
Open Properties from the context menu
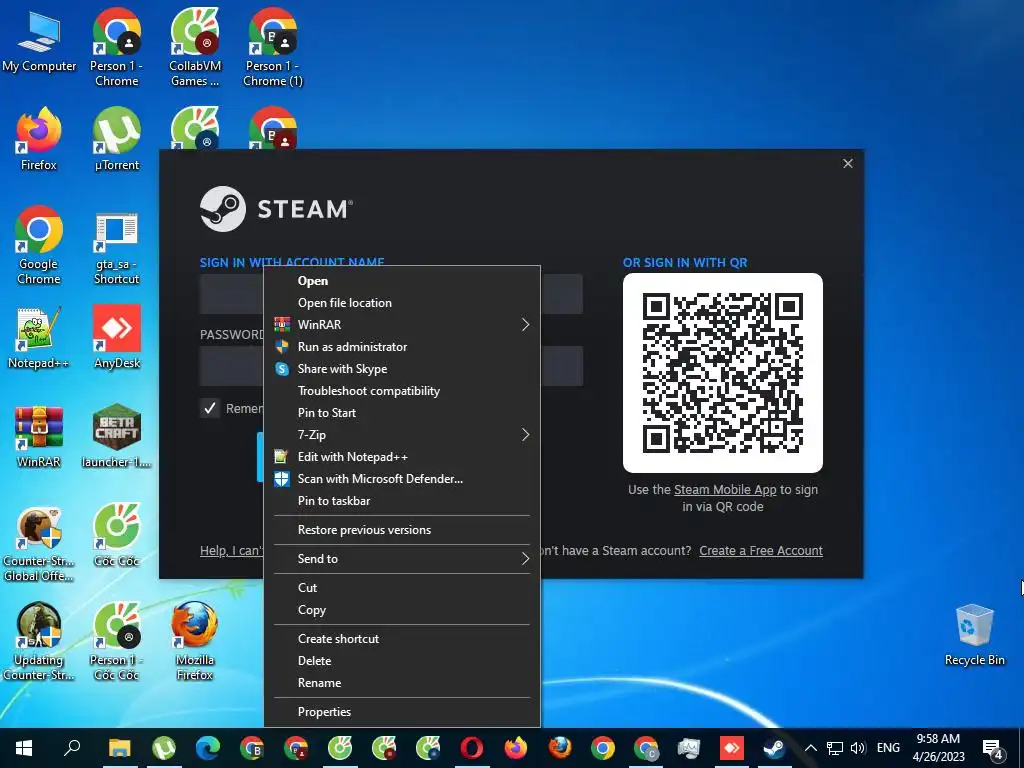coord(402,712)
